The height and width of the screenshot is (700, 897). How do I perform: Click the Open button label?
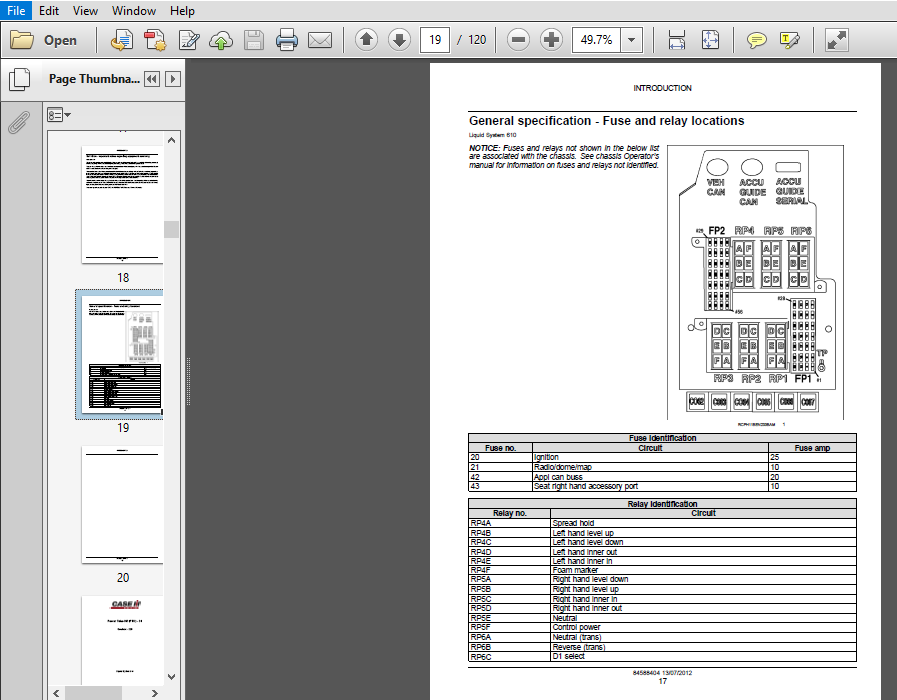[60, 40]
